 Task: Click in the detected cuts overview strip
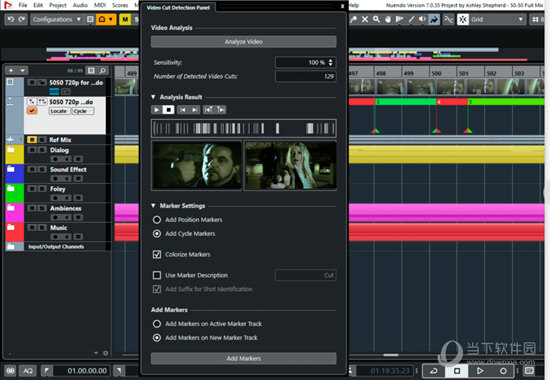[x=243, y=128]
